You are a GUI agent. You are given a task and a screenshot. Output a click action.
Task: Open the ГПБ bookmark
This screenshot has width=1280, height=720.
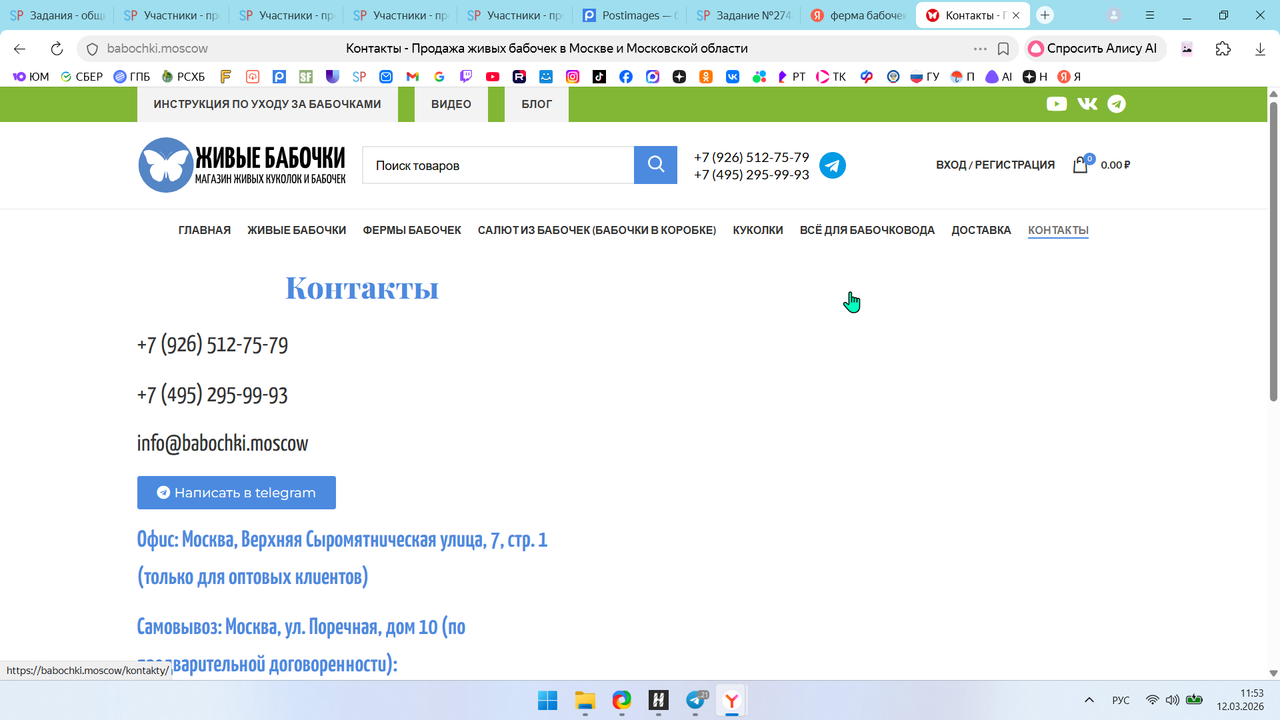(x=132, y=76)
